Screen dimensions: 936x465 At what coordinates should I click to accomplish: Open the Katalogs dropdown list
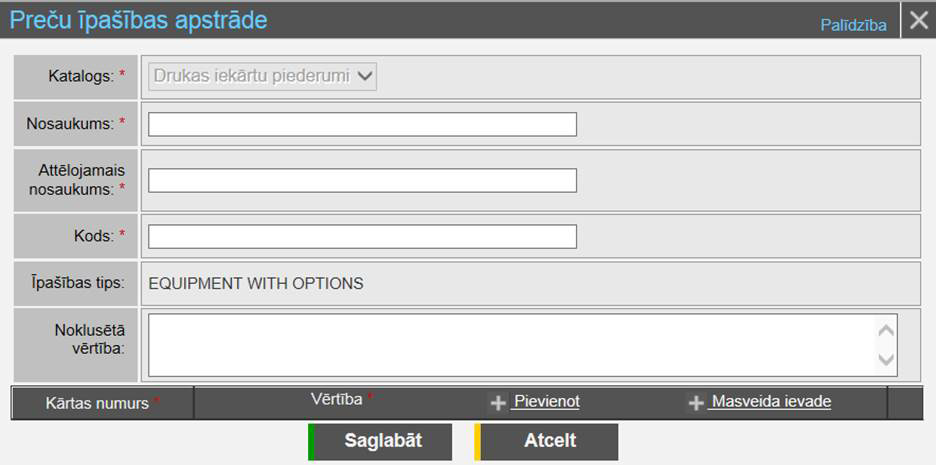click(x=262, y=75)
